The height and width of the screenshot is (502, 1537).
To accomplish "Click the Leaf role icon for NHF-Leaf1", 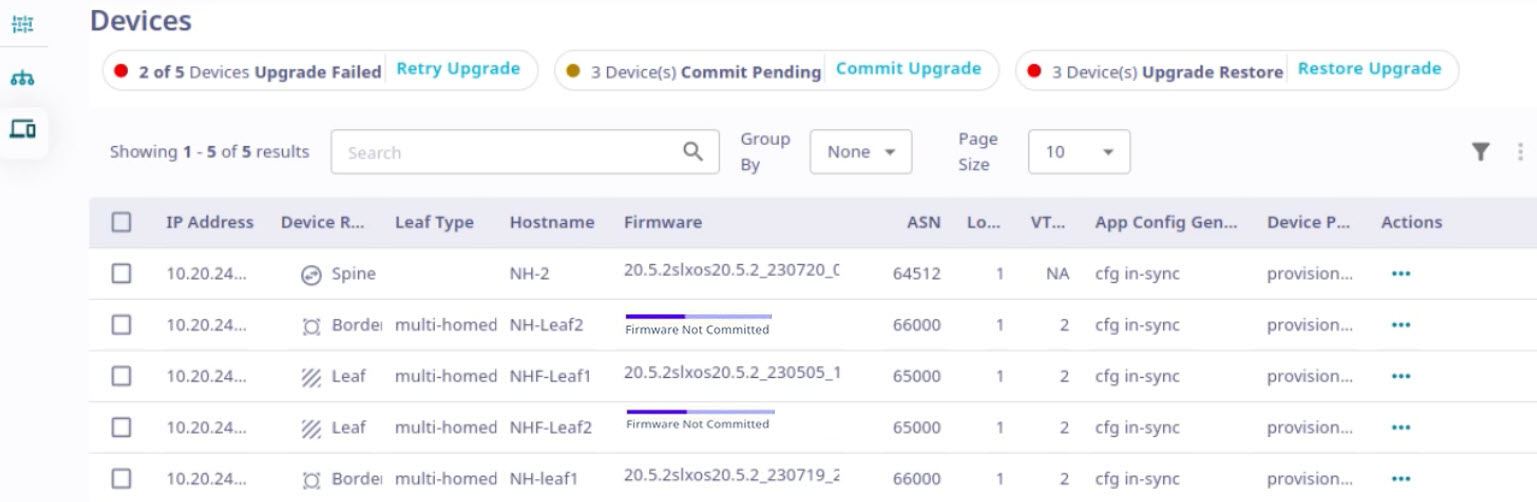I will click(x=311, y=377).
